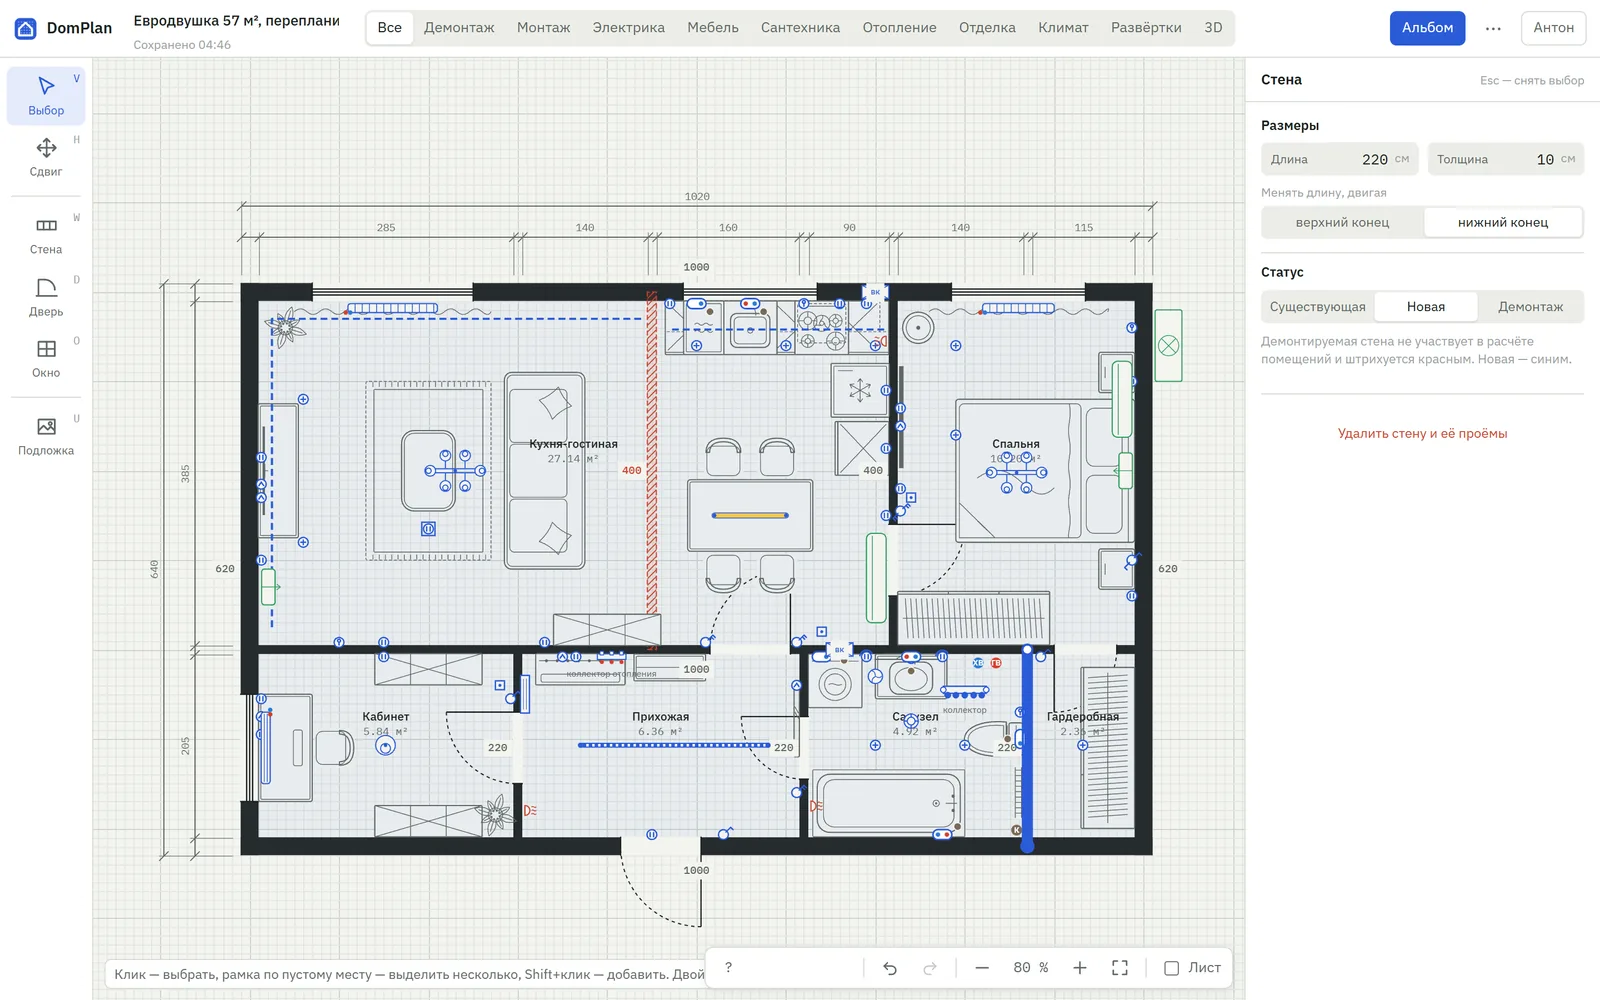Select the Окно window tool
Viewport: 1600px width, 1000px height.
click(46, 359)
